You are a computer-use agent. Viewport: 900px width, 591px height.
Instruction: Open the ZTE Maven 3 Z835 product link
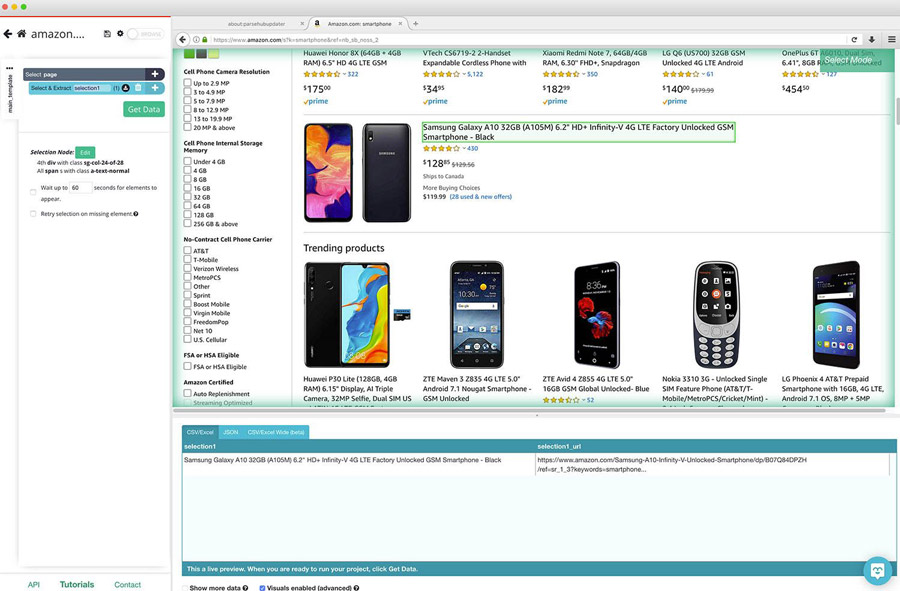[x=476, y=388]
